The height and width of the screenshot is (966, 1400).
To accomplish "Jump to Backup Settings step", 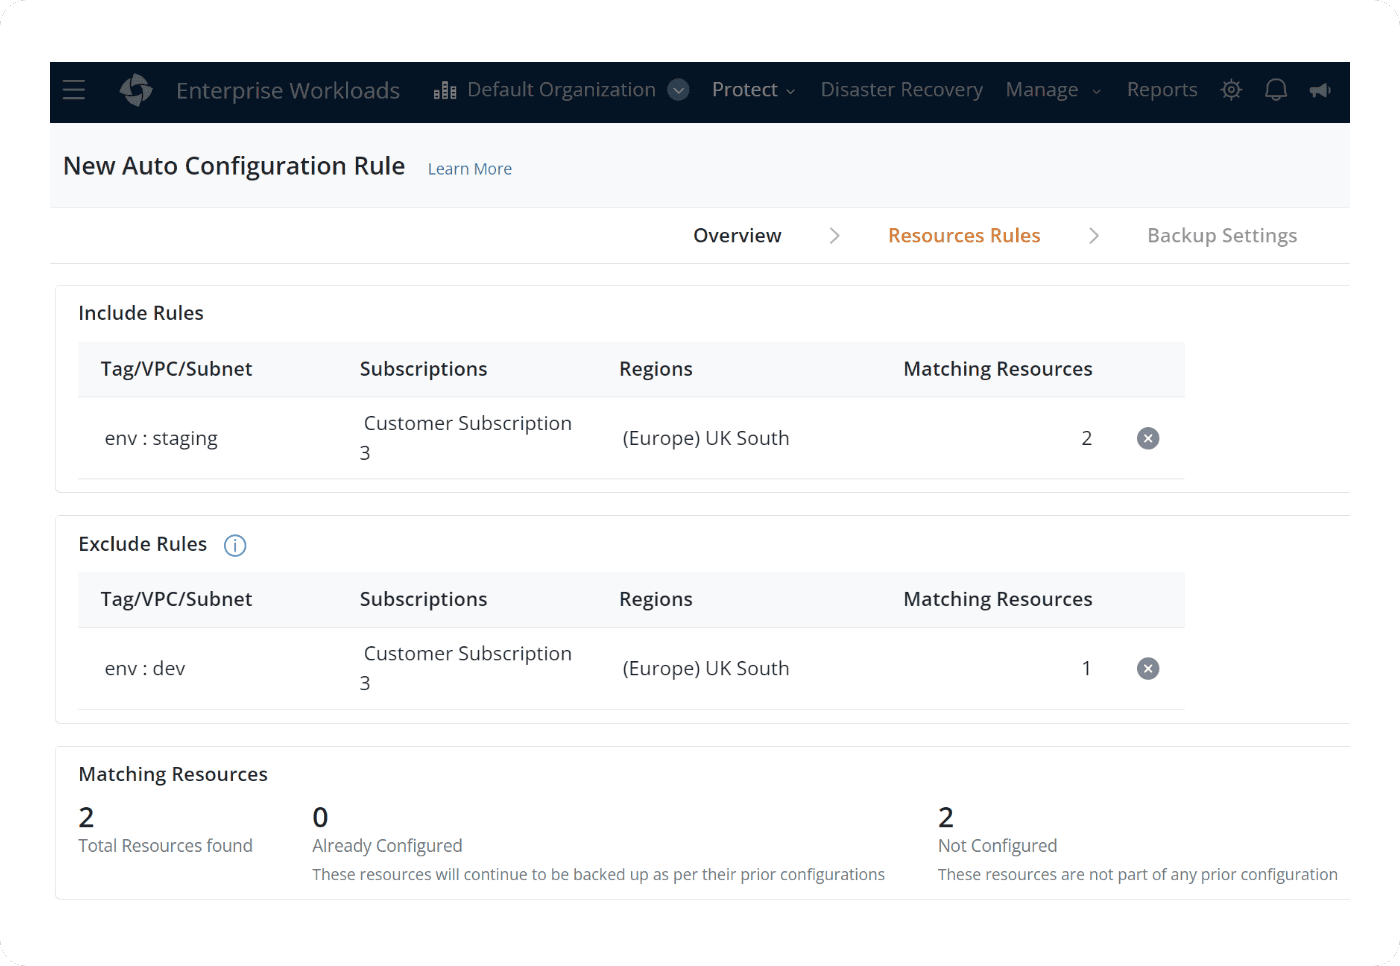I will (x=1221, y=236).
